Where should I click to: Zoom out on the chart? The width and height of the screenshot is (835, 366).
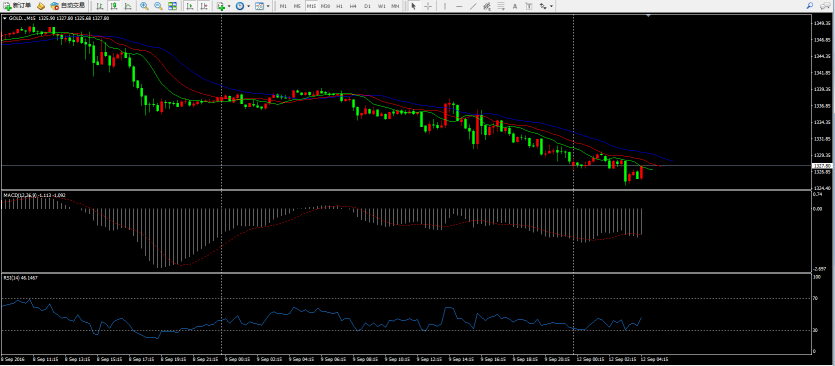click(158, 6)
